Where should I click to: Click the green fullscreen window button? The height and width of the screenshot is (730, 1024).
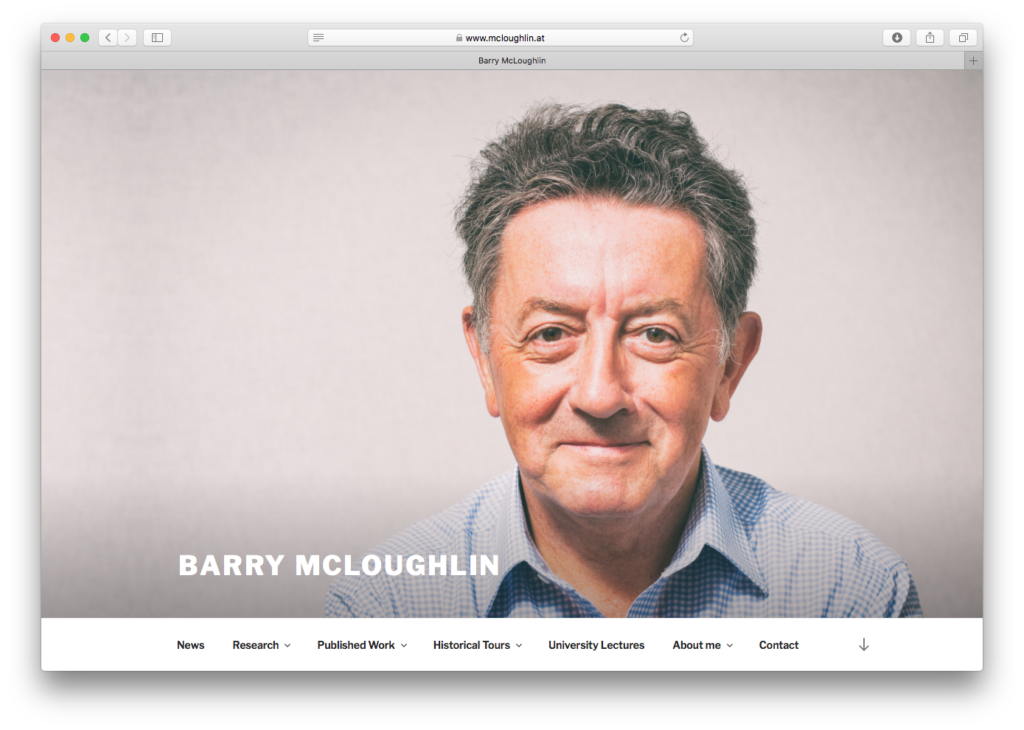(x=84, y=38)
